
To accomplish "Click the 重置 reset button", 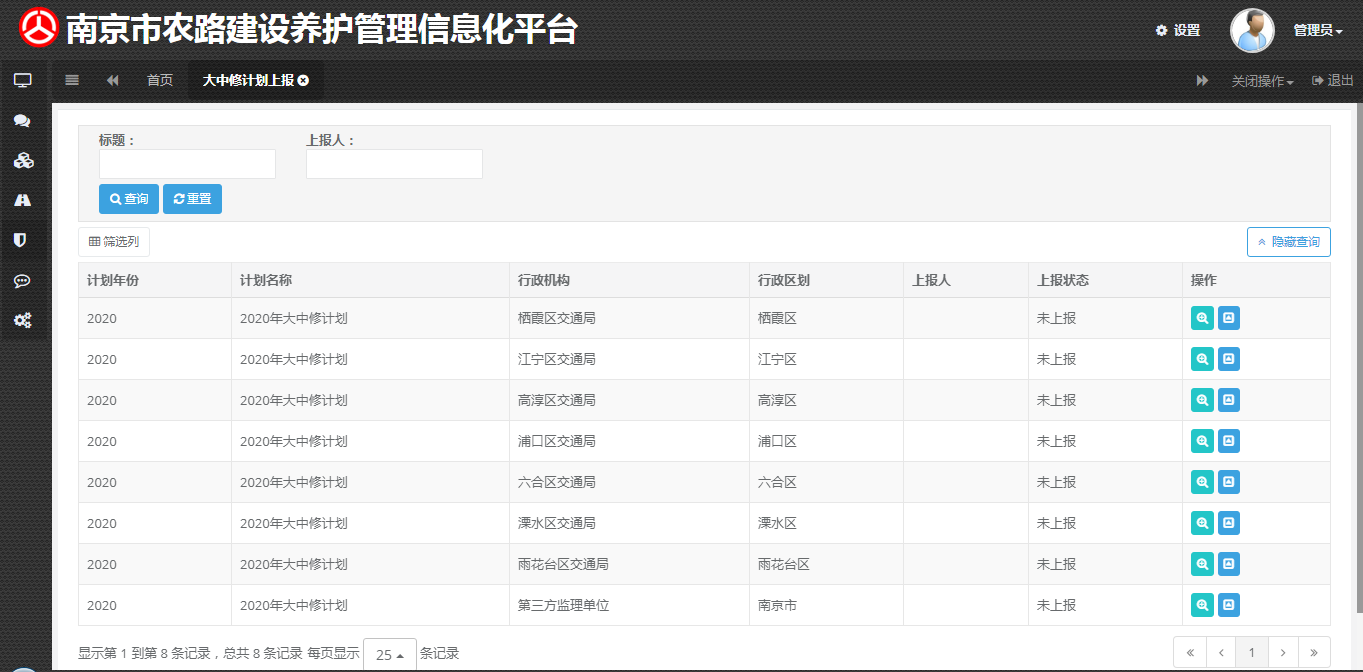I will click(x=192, y=199).
